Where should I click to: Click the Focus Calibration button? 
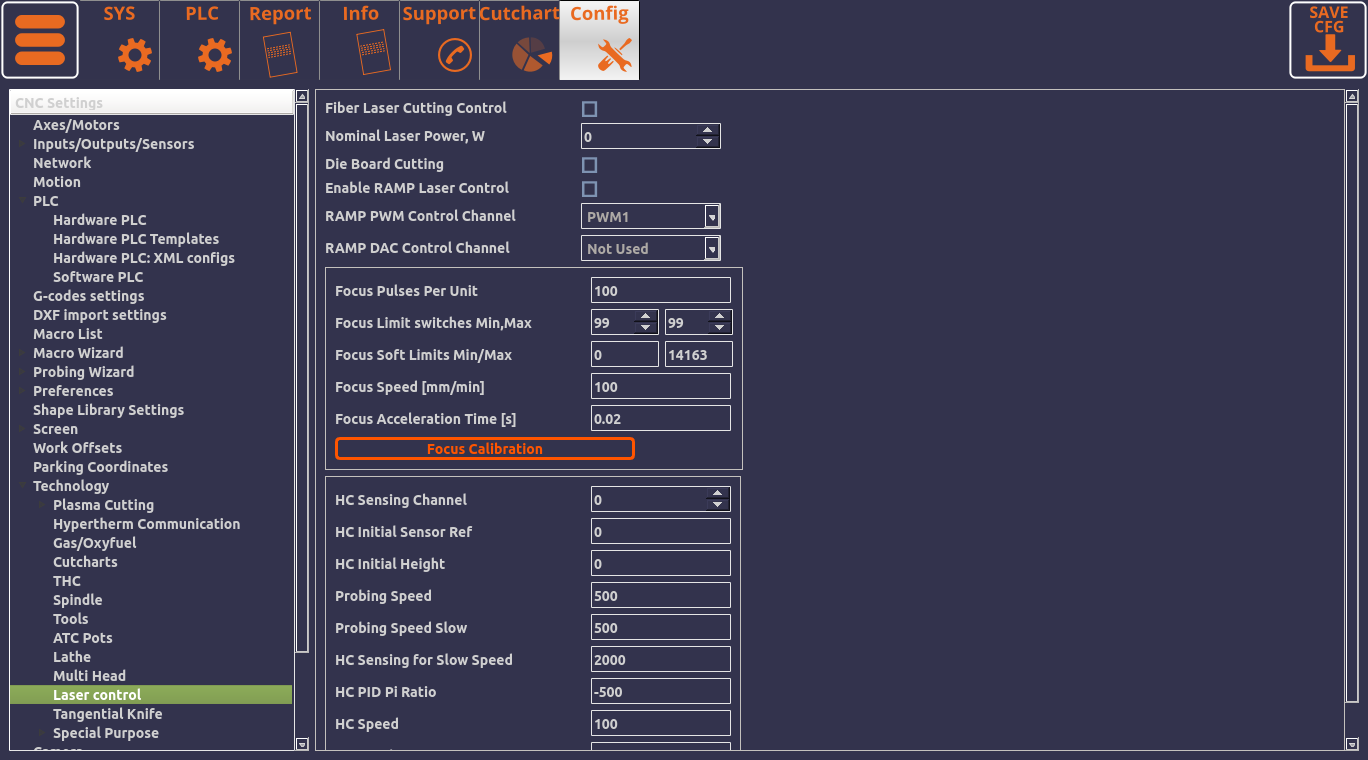485,449
